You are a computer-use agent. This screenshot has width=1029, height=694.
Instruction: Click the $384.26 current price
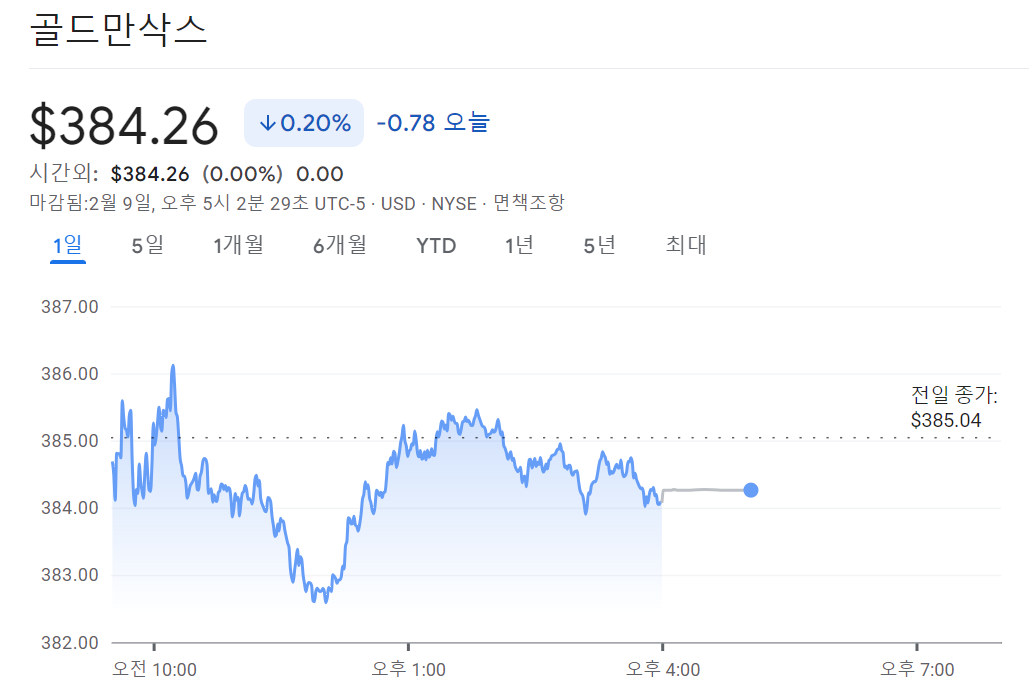tap(125, 121)
